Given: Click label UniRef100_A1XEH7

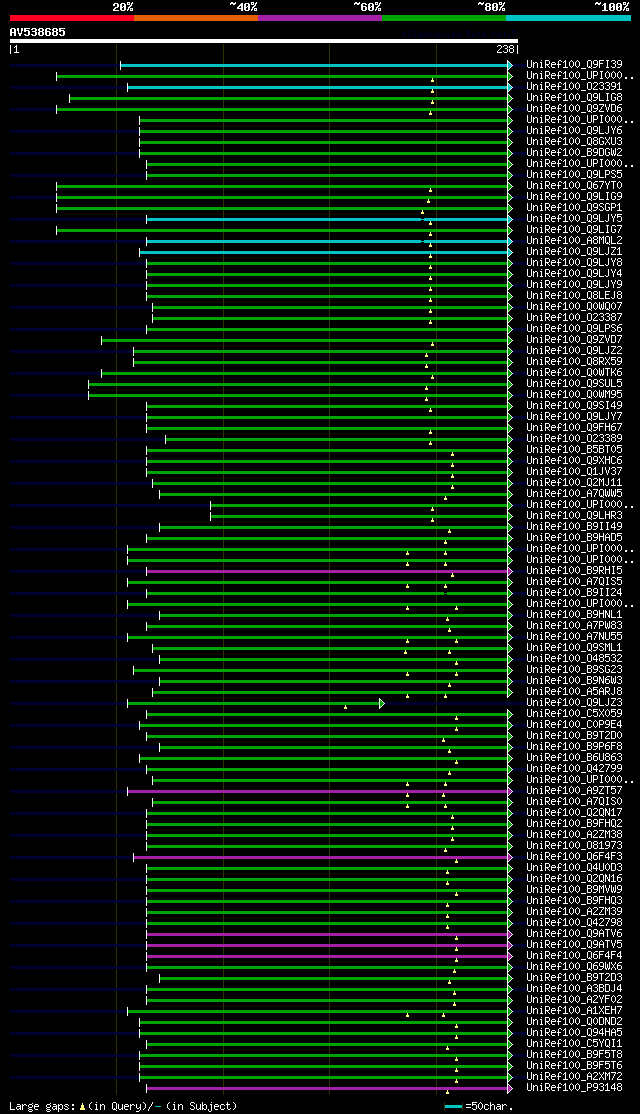Looking at the screenshot, I should point(574,1011).
